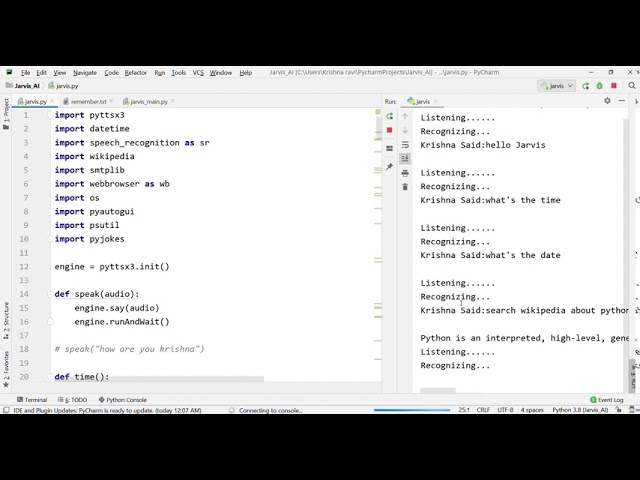
Task: Click the Down the stack trace arrow
Action: tap(405, 130)
